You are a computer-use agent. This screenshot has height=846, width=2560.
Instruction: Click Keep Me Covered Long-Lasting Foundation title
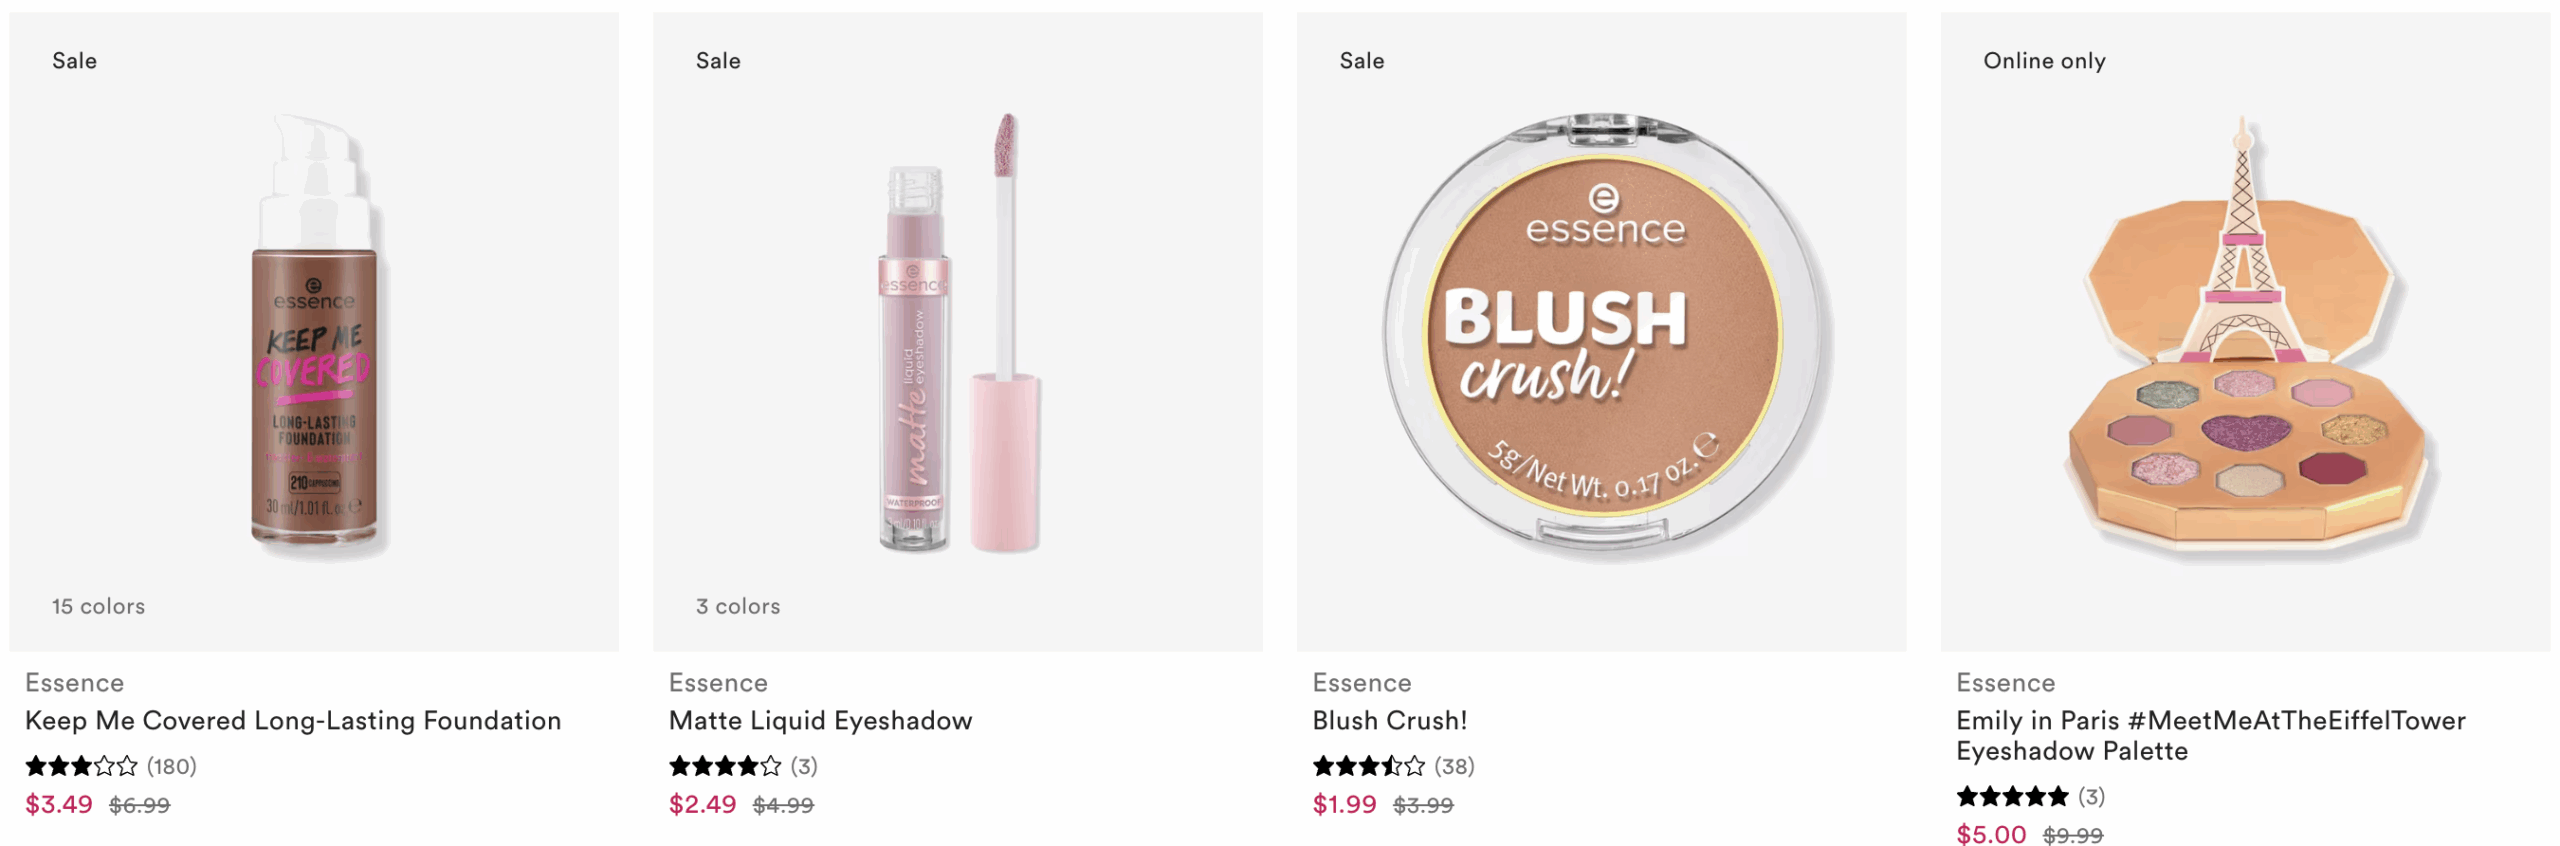(x=293, y=721)
